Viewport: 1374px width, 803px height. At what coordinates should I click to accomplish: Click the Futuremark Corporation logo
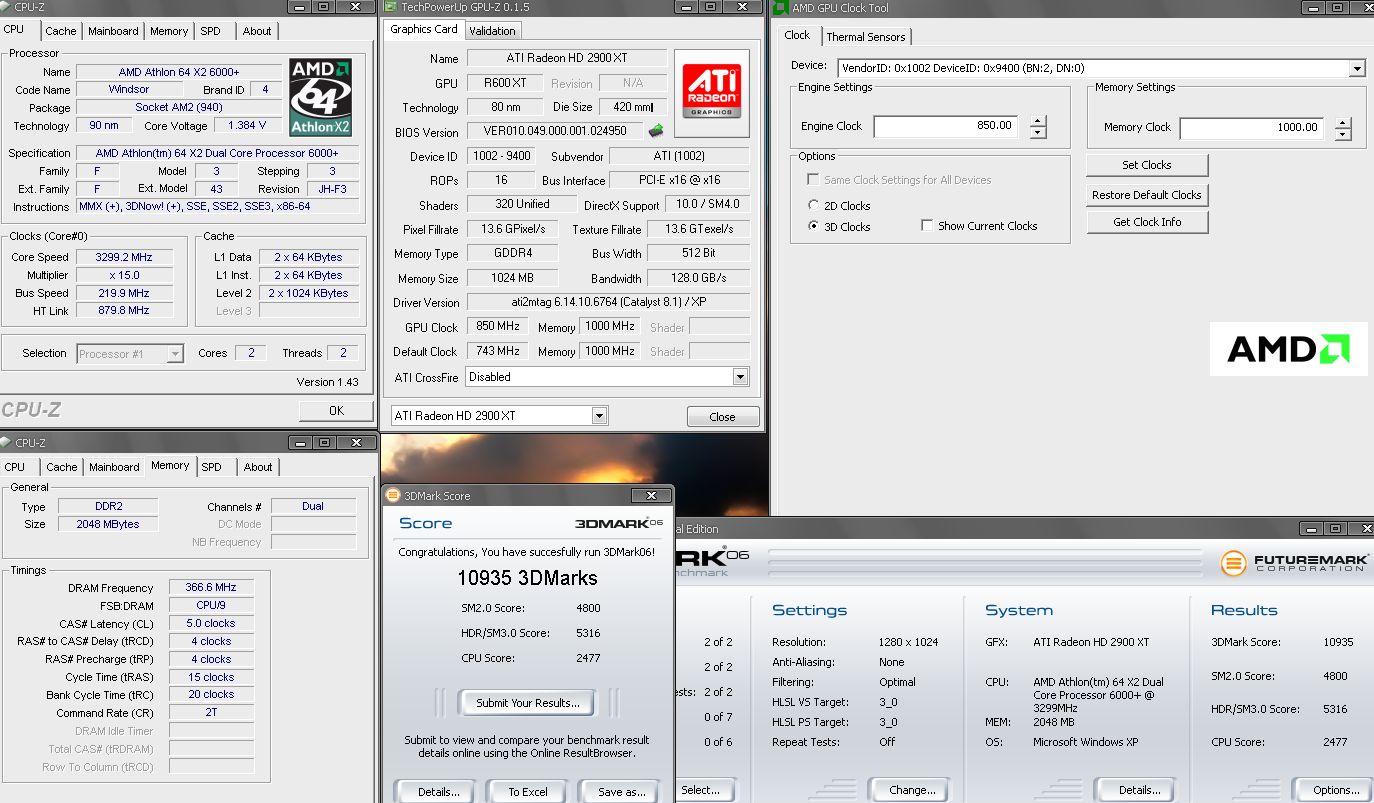pos(1295,563)
